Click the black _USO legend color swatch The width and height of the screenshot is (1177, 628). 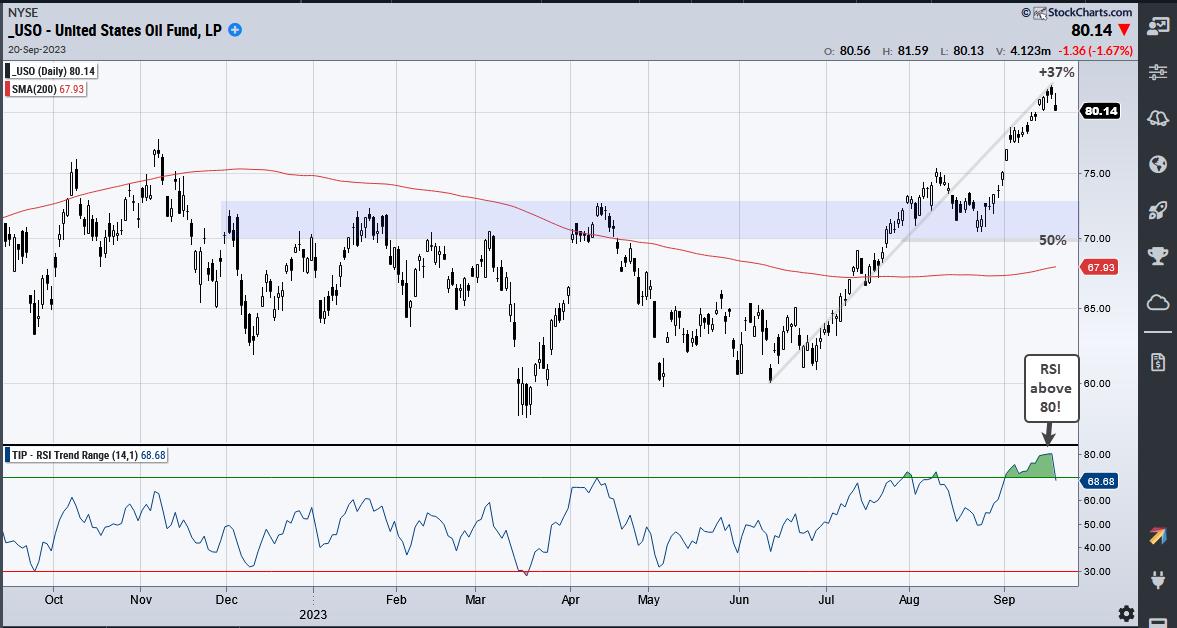click(x=6, y=71)
